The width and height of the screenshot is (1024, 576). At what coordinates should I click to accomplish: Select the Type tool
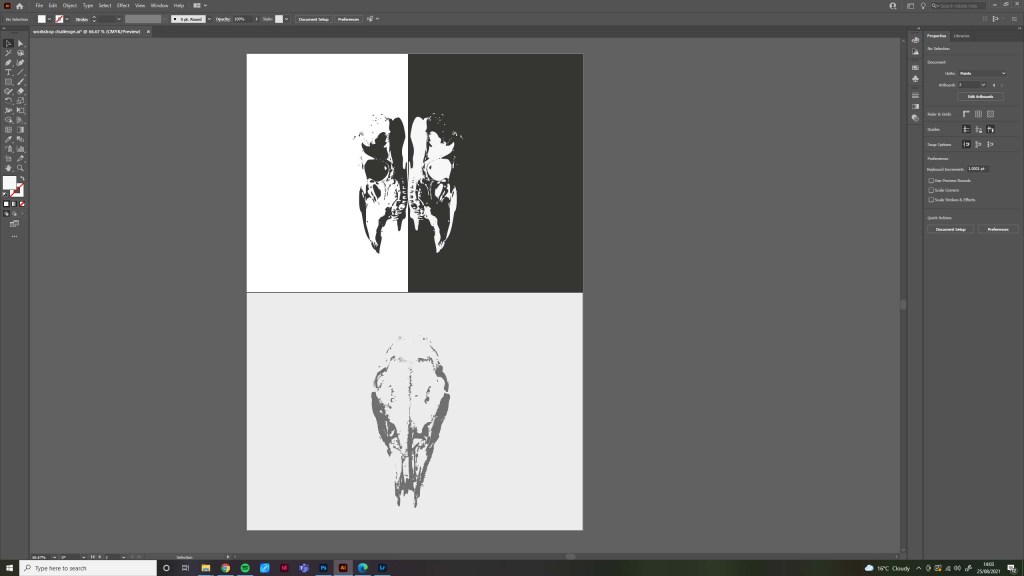[8, 72]
